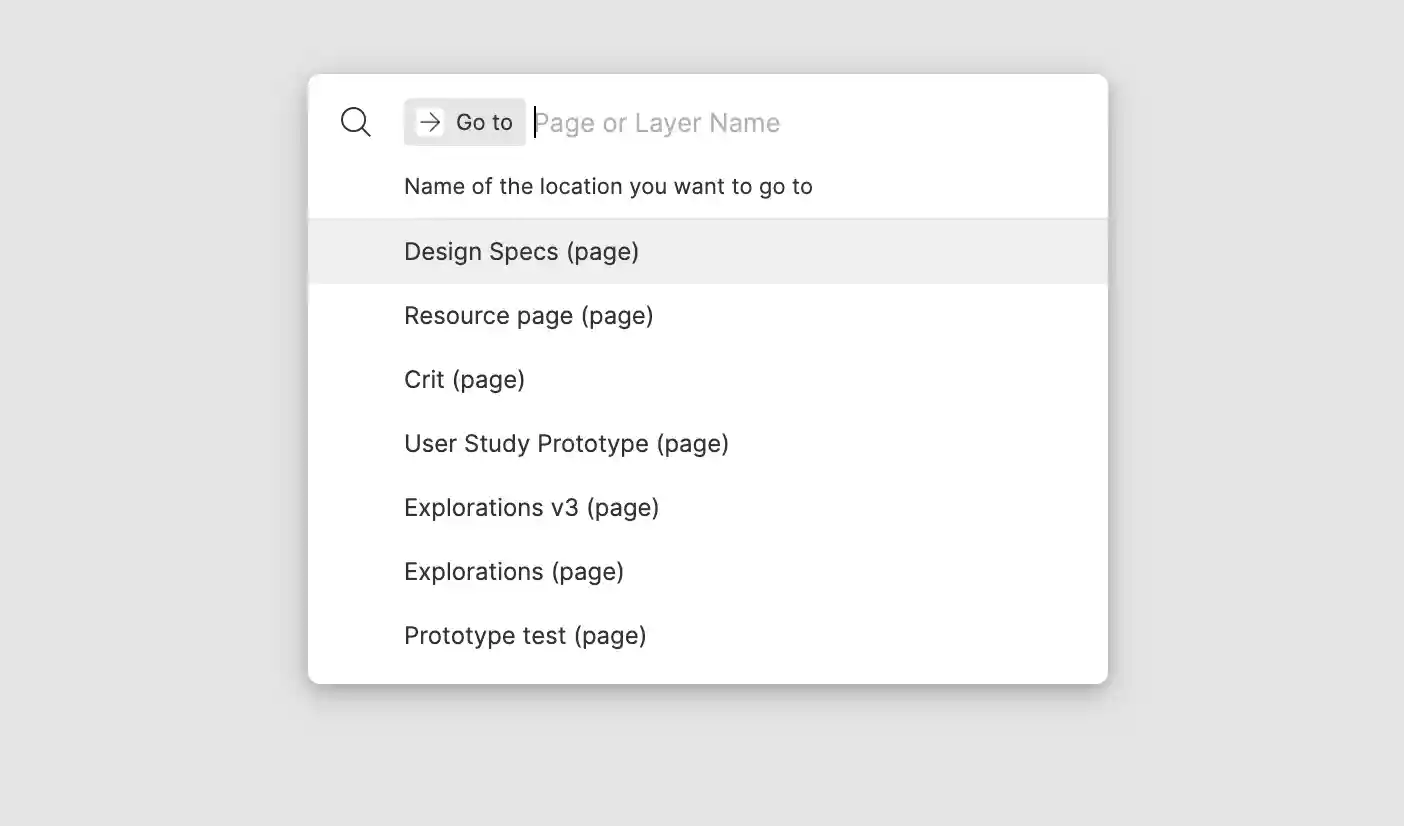Click the gray backdrop outside the palette
The image size is (1404, 826).
[x=150, y=400]
